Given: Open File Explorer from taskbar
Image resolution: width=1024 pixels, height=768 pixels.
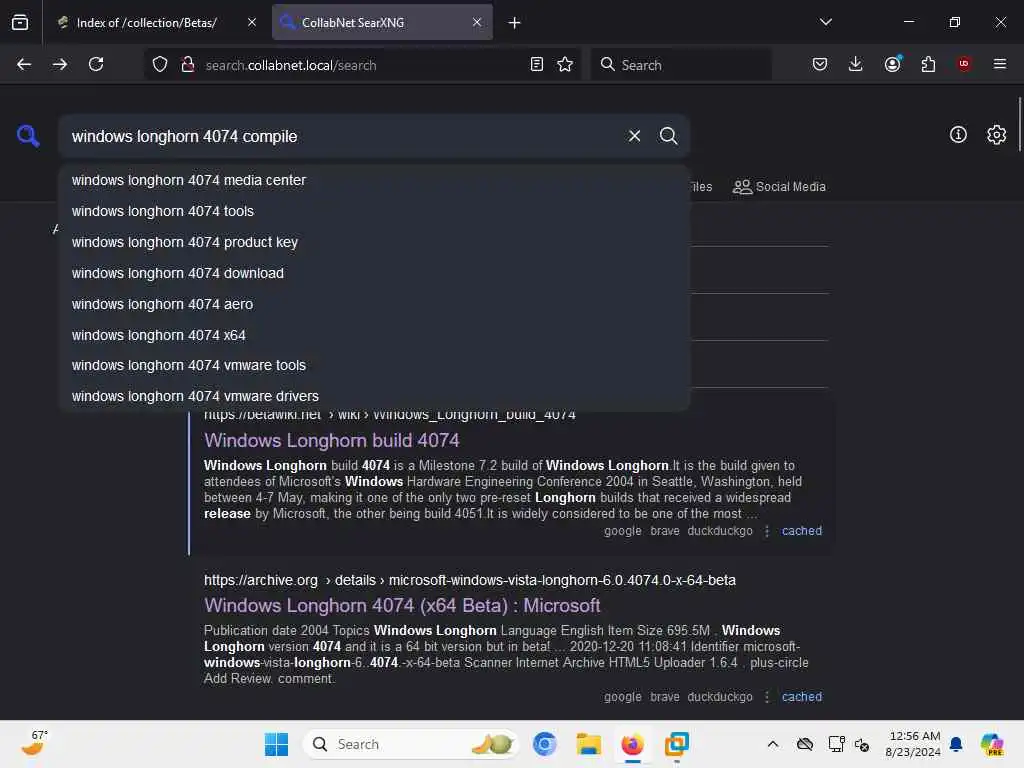Looking at the screenshot, I should (588, 744).
